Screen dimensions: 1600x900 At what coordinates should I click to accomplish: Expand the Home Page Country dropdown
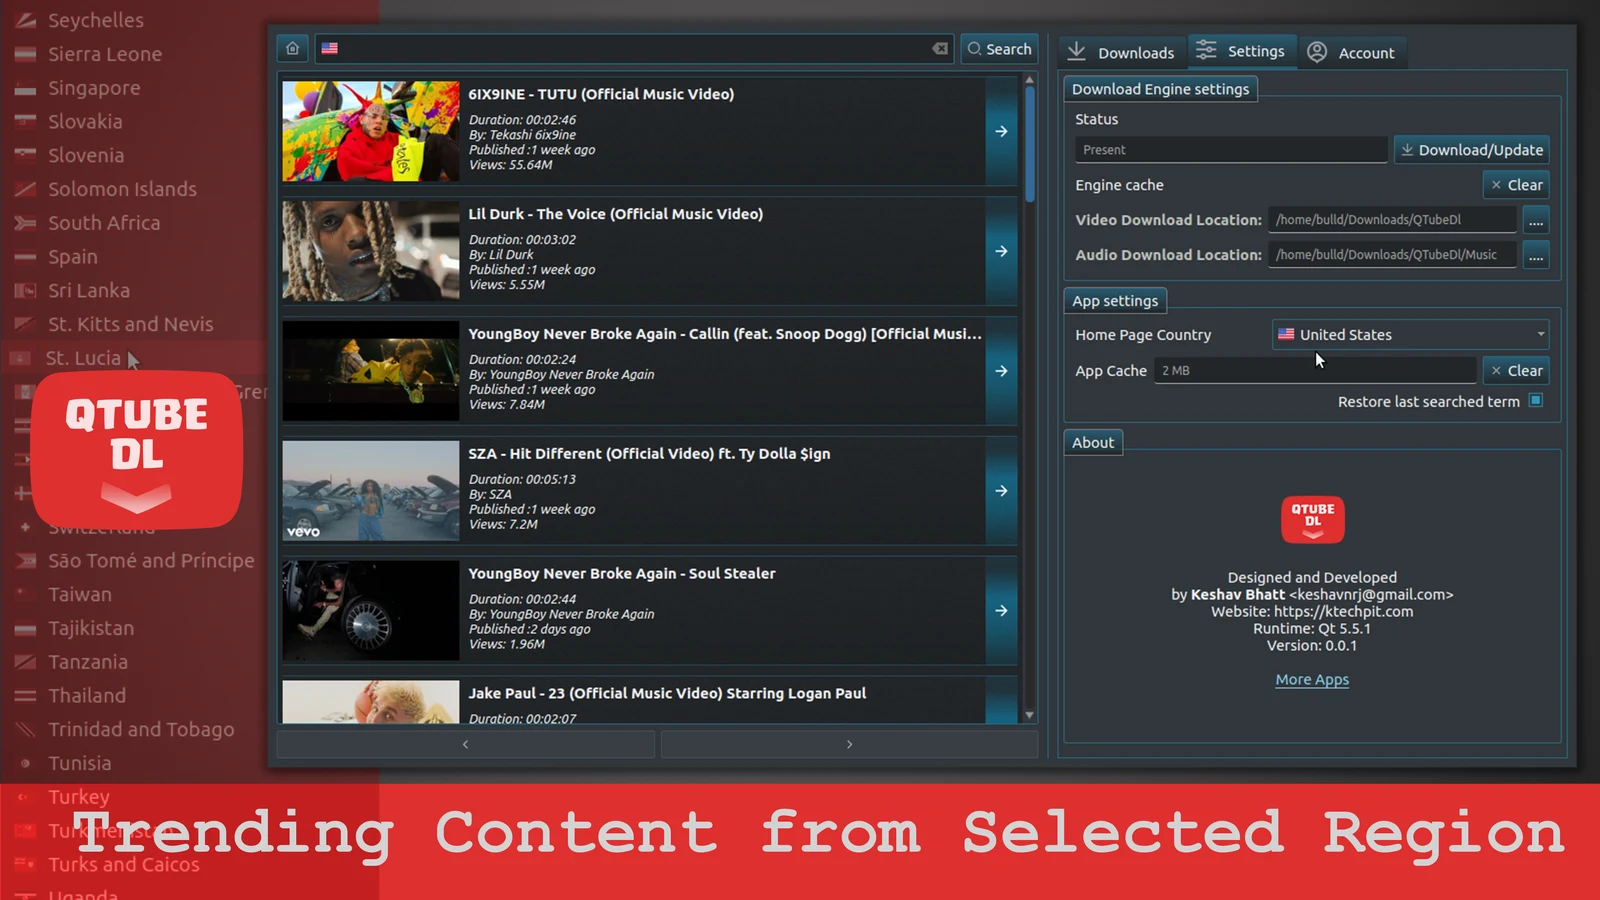point(1411,335)
